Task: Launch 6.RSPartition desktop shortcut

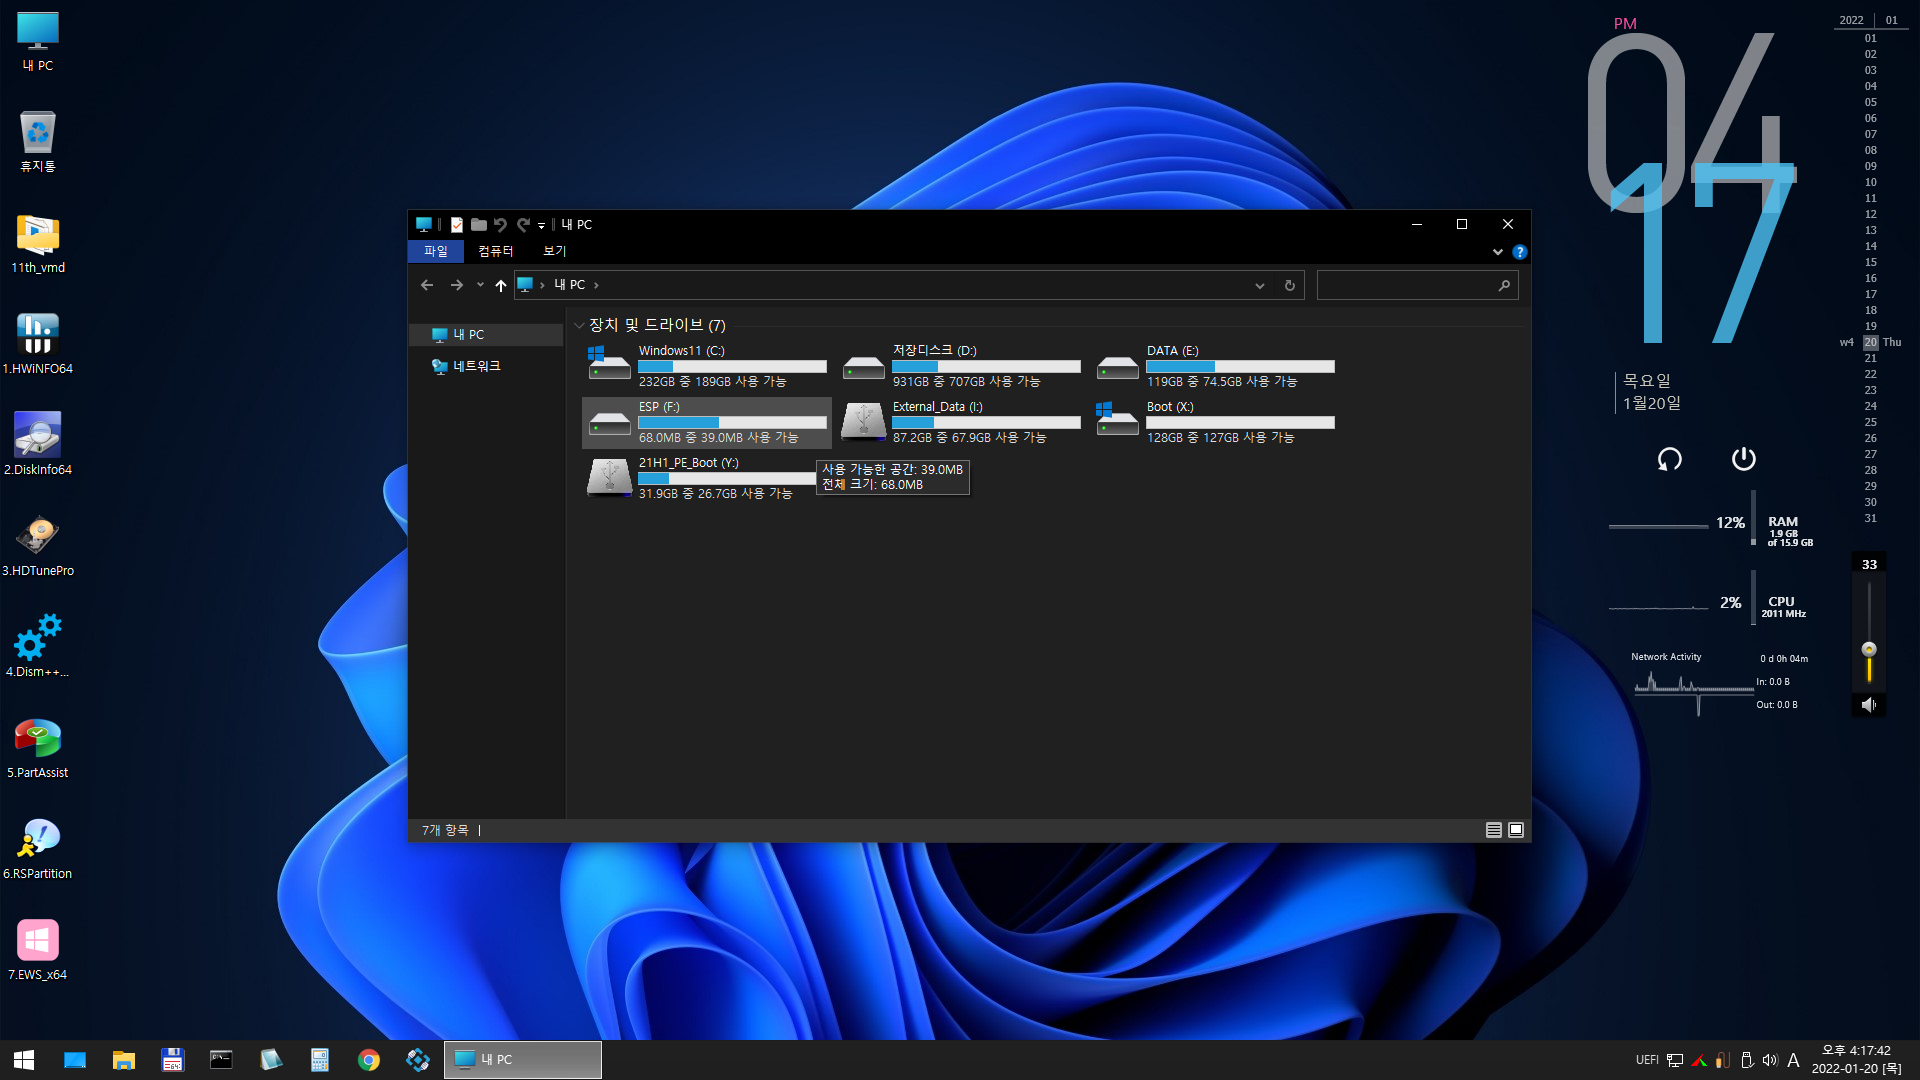Action: 38,849
